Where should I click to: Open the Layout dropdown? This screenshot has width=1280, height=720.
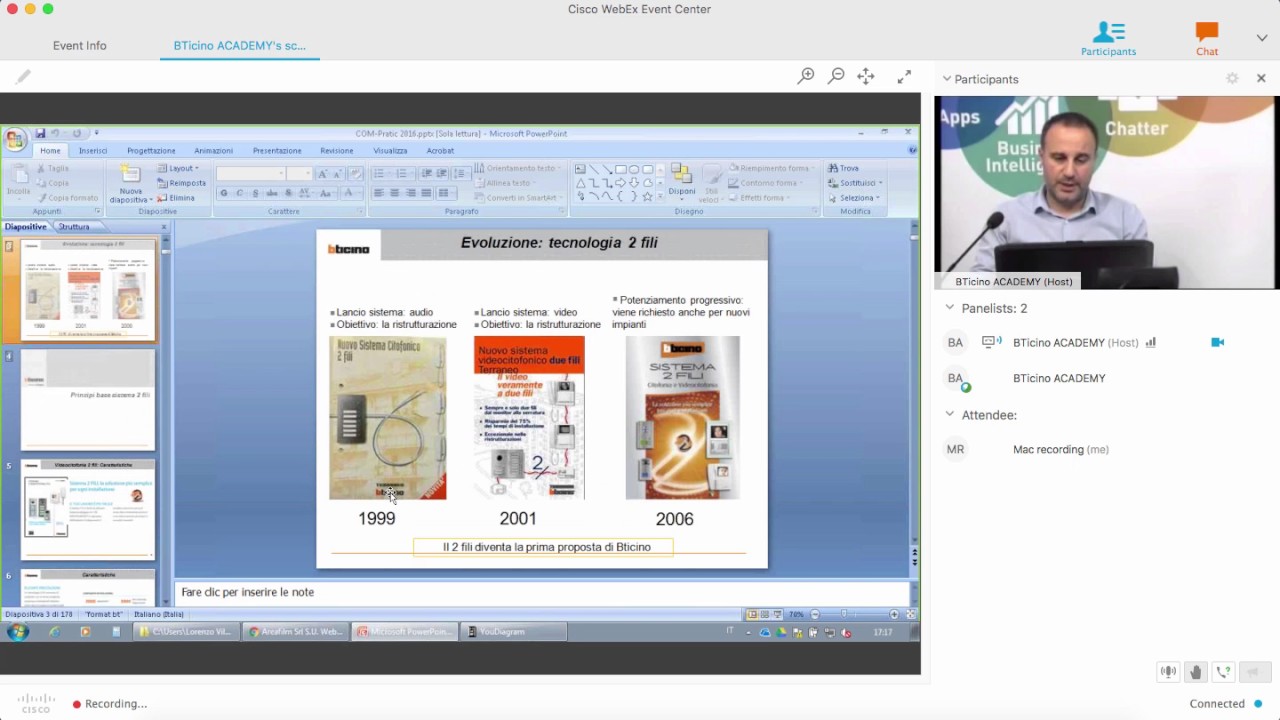coord(179,168)
